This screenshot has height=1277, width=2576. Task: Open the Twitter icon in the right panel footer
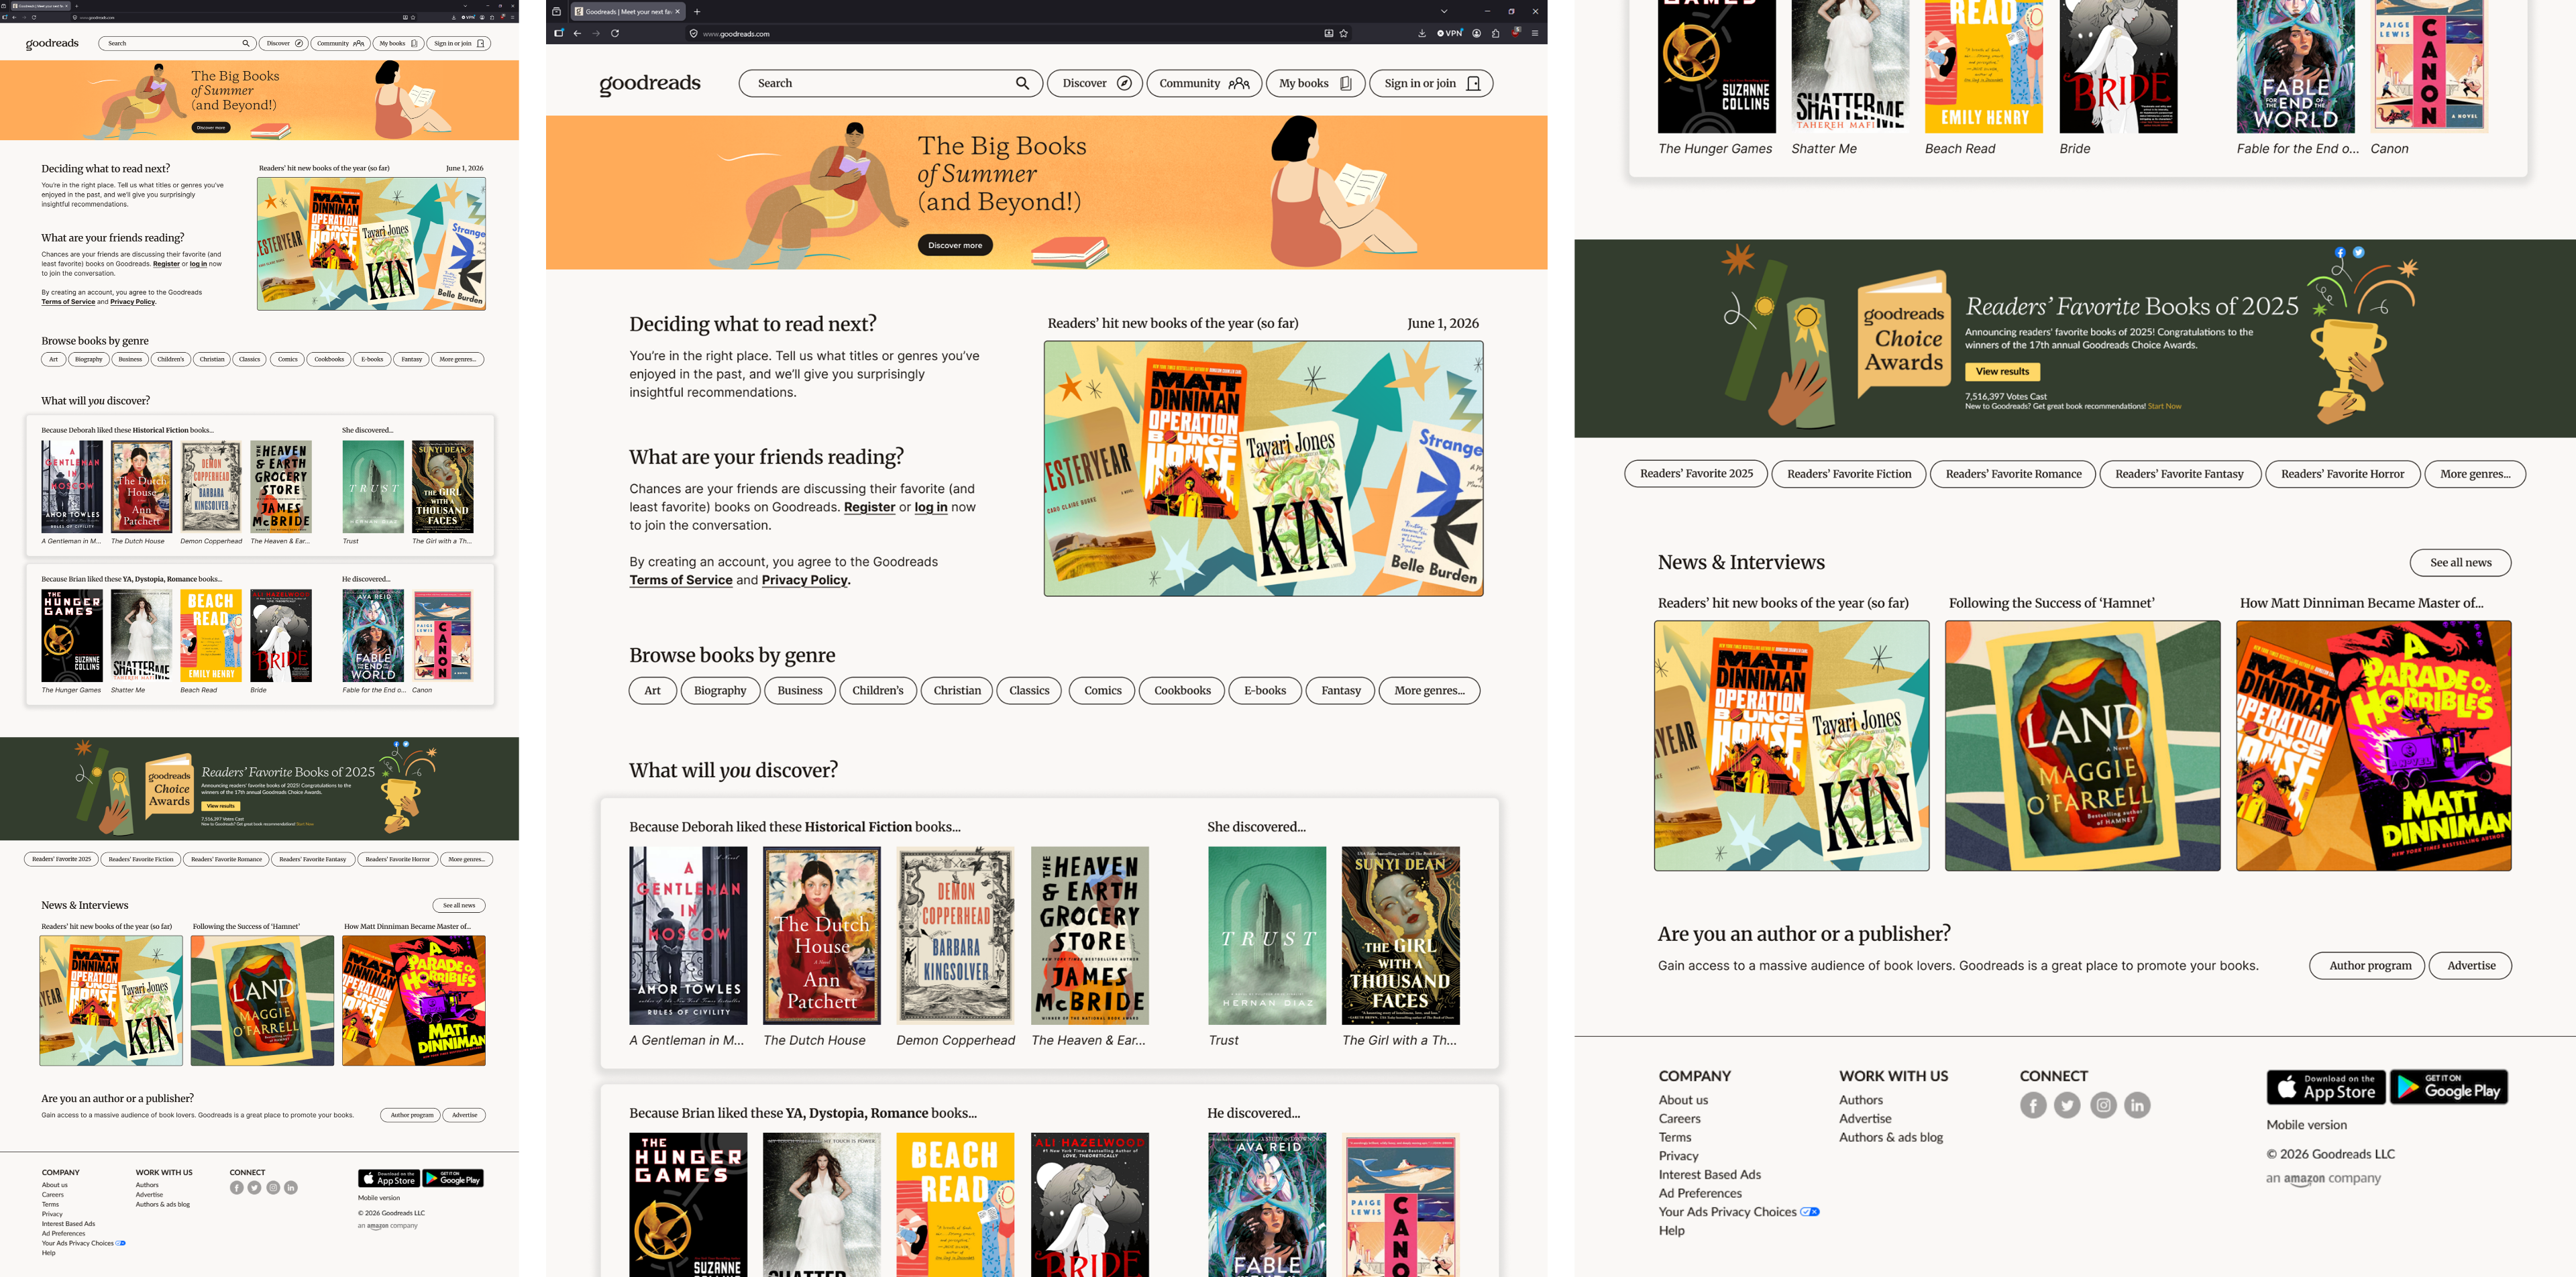pos(2067,1105)
